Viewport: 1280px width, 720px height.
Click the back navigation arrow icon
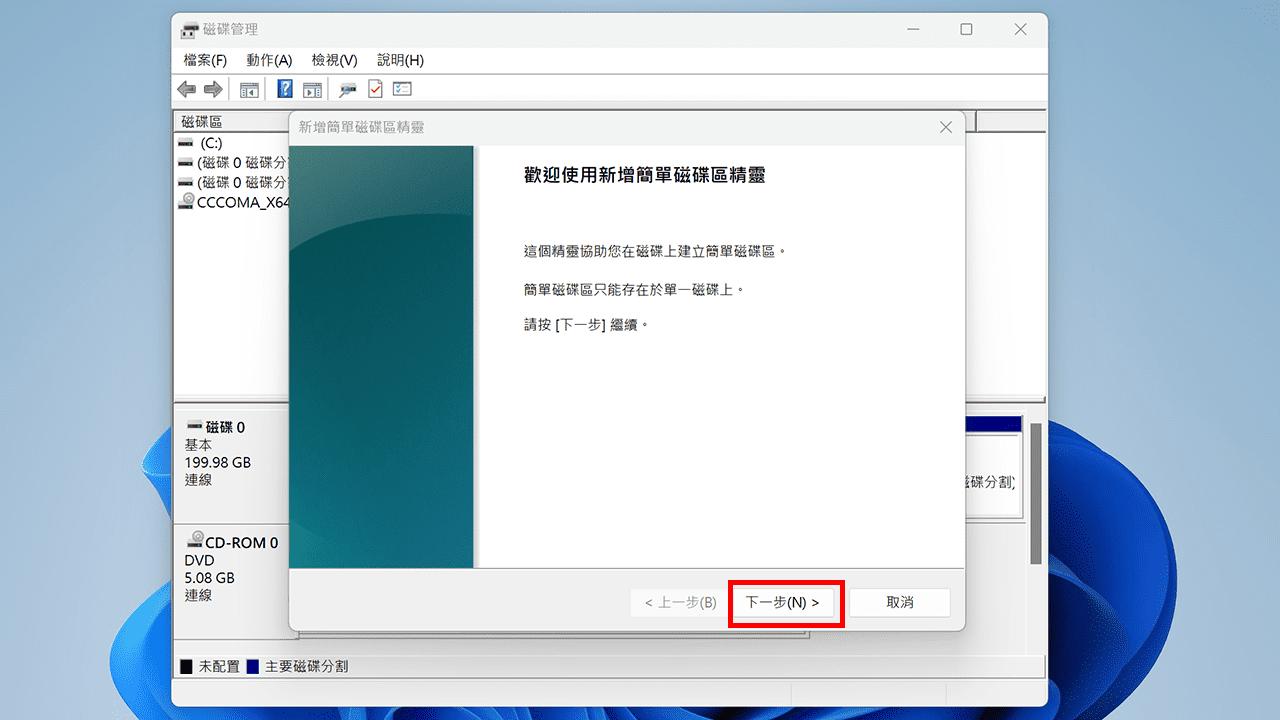[186, 89]
